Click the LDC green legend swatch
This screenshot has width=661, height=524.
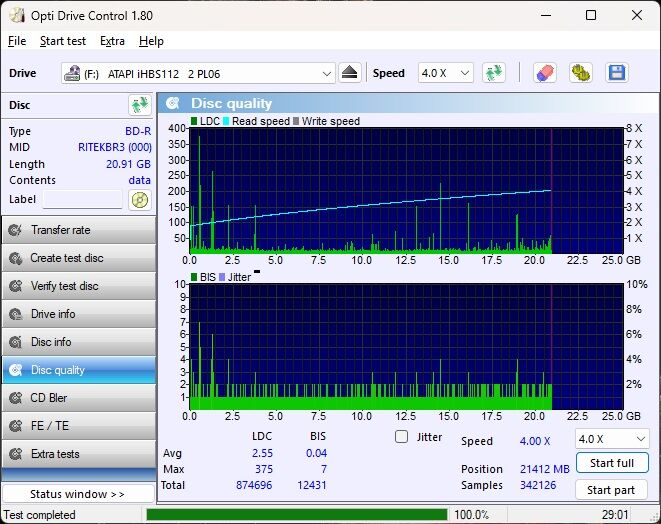(194, 121)
